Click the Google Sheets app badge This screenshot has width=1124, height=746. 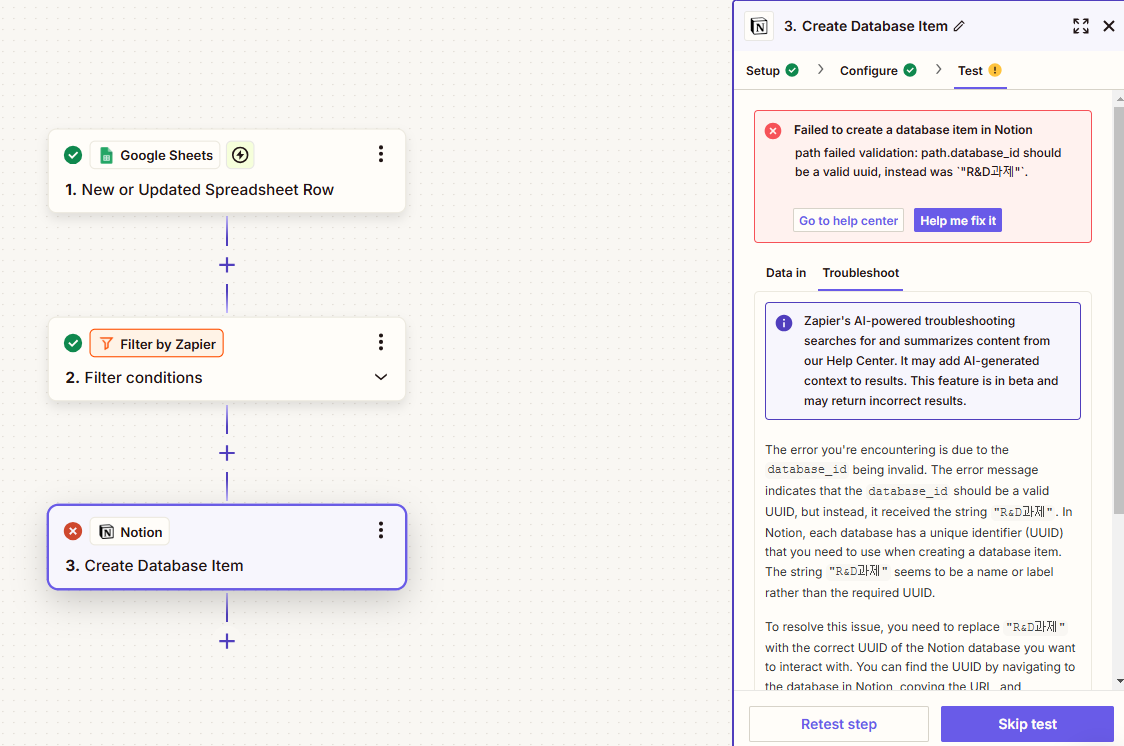pyautogui.click(x=155, y=155)
